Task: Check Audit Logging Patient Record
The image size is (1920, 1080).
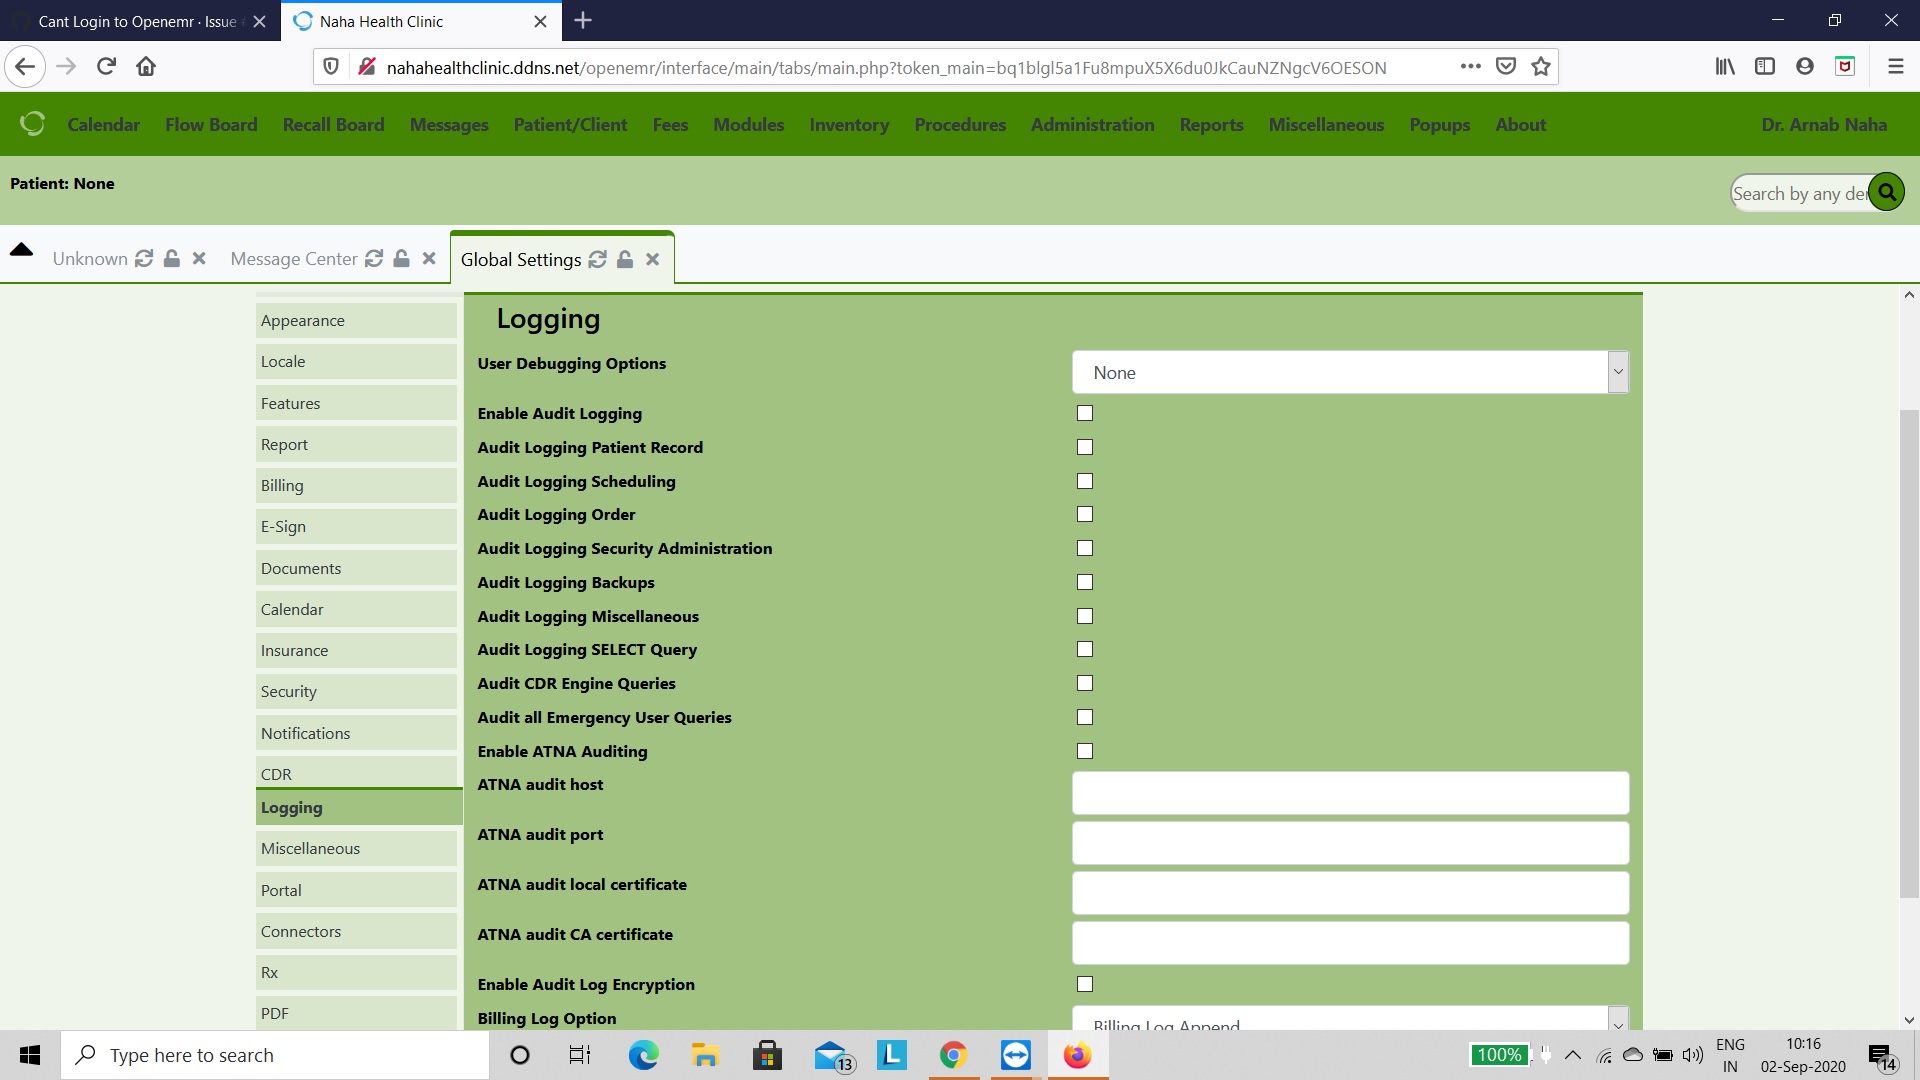Action: tap(1085, 447)
